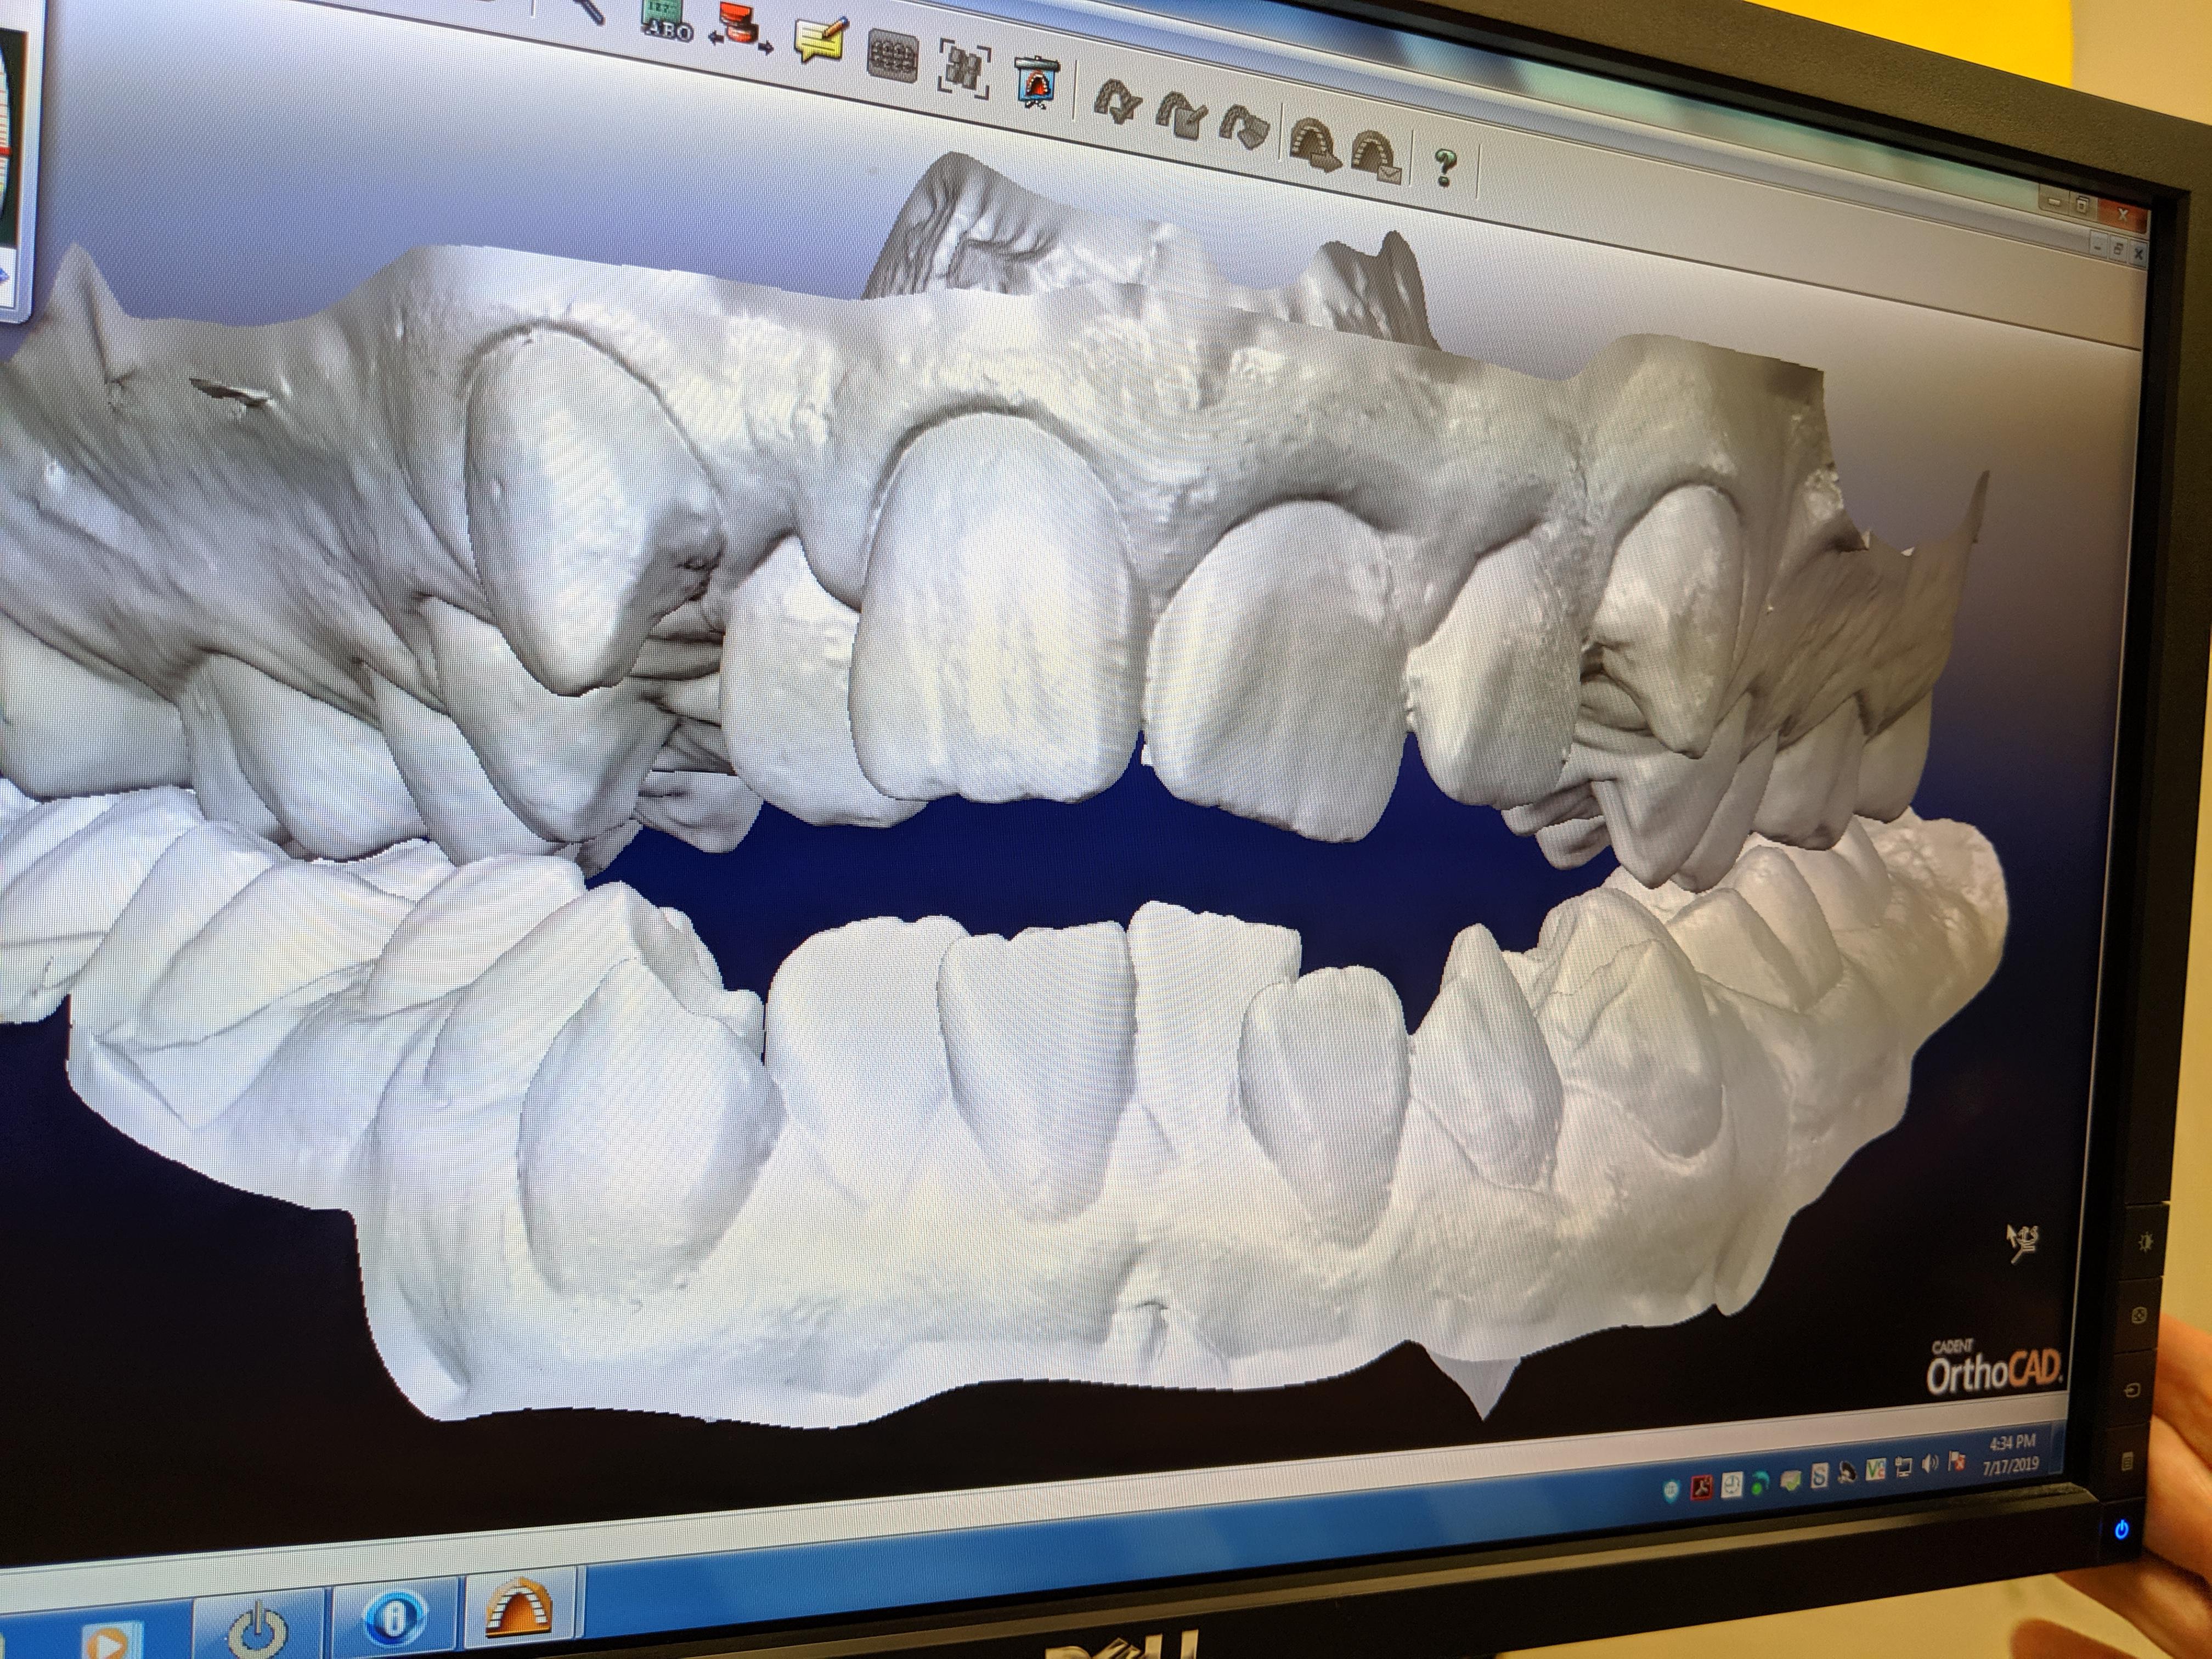Open help via green question mark

click(x=1444, y=167)
